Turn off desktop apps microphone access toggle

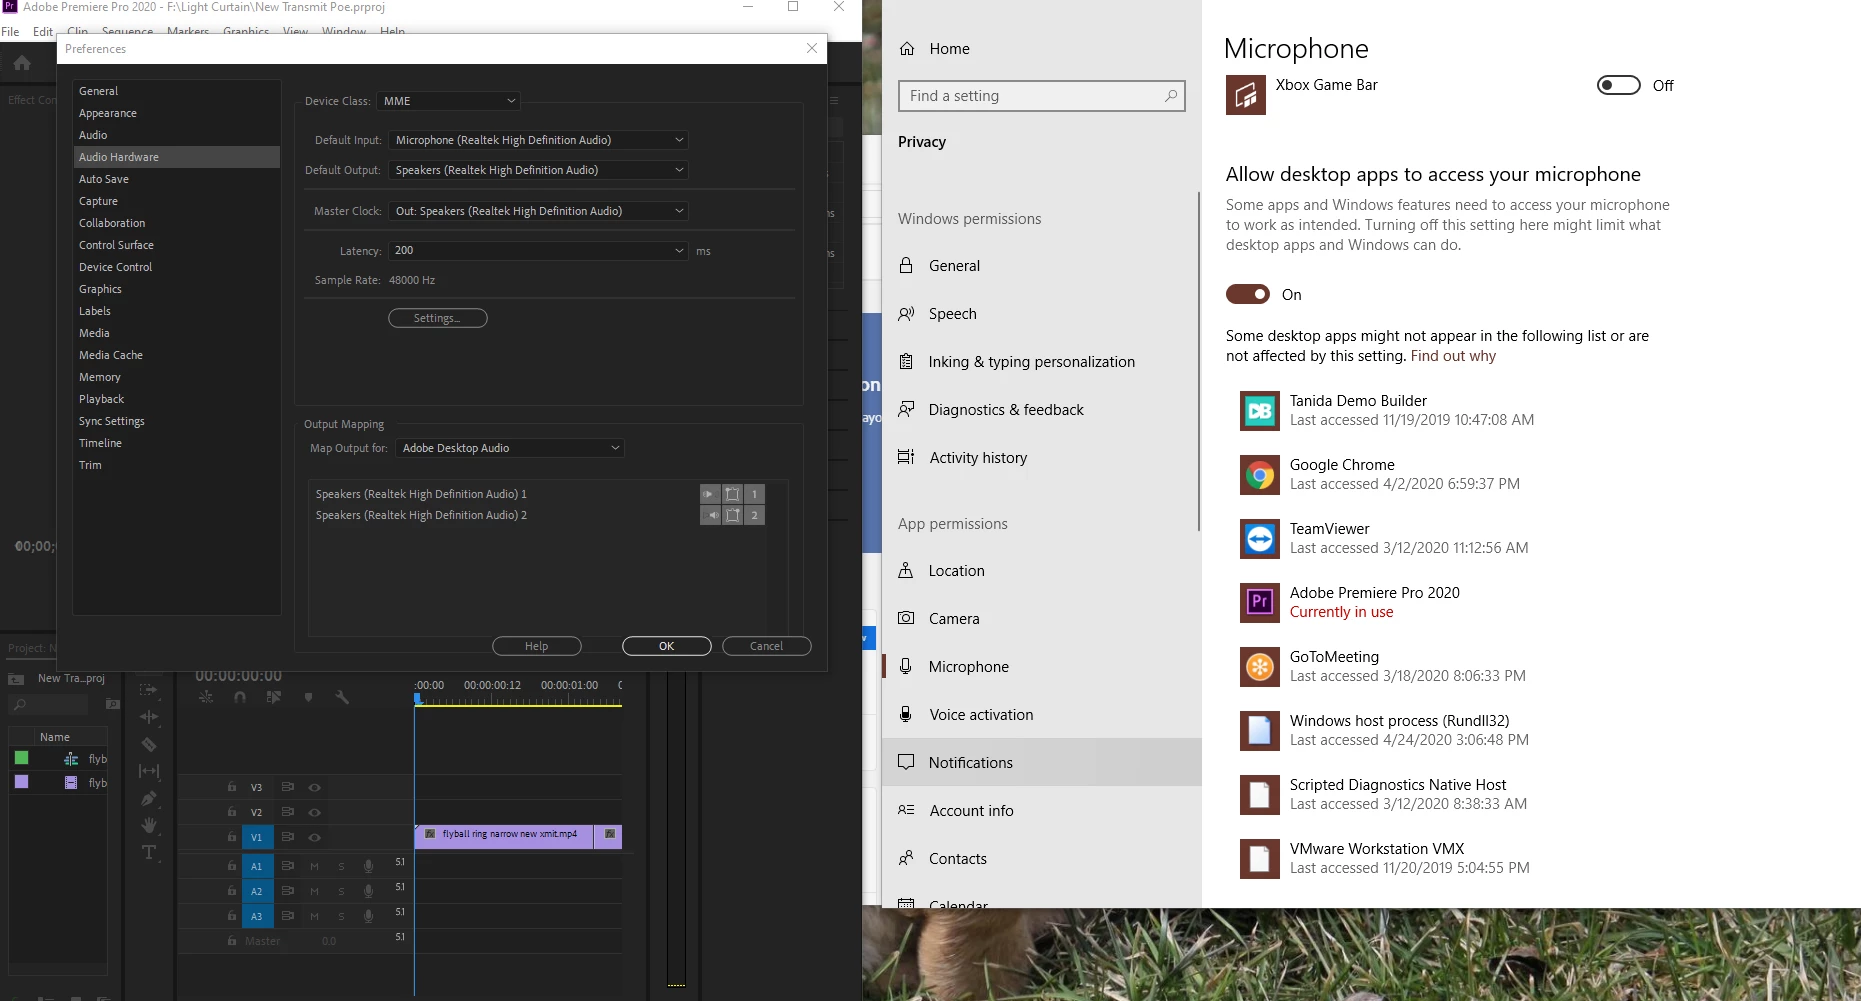click(x=1248, y=294)
